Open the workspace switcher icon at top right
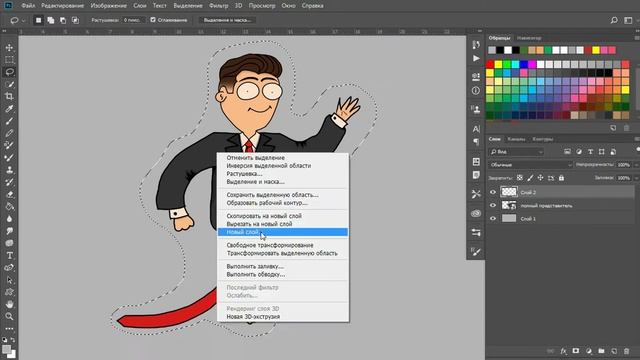Screen dimensions: 640x360 tap(628, 20)
